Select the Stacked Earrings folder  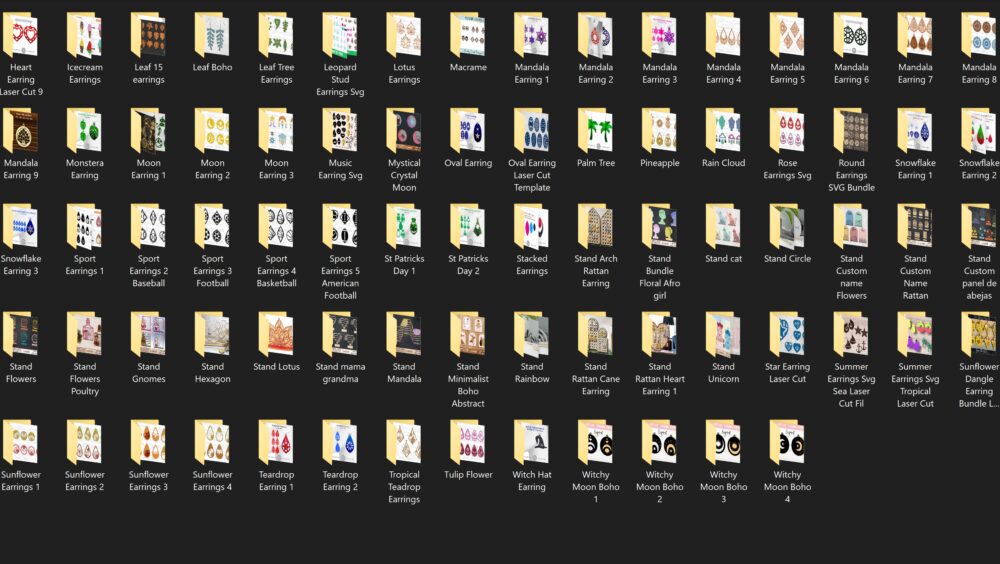coord(532,227)
